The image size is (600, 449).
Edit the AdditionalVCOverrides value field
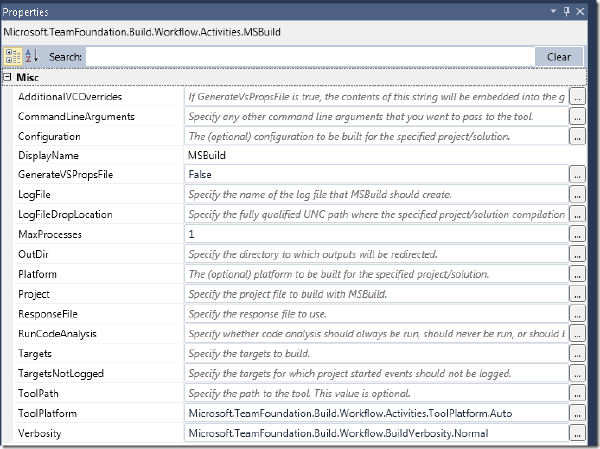[376, 97]
